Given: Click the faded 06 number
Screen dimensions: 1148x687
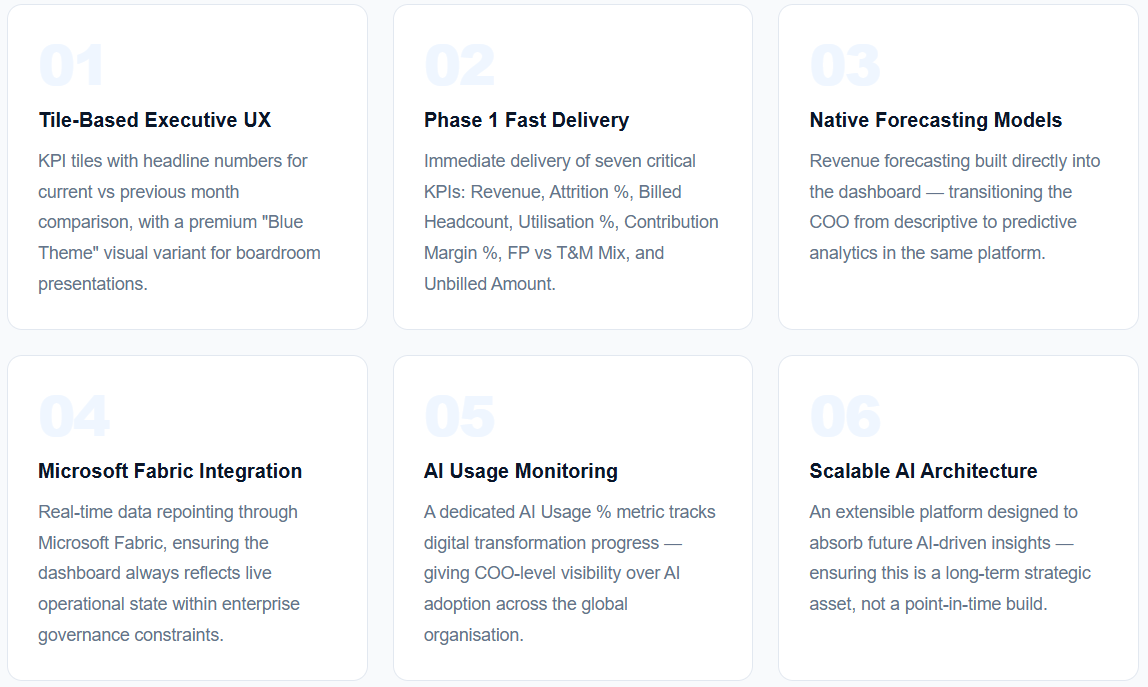Looking at the screenshot, I should point(844,416).
